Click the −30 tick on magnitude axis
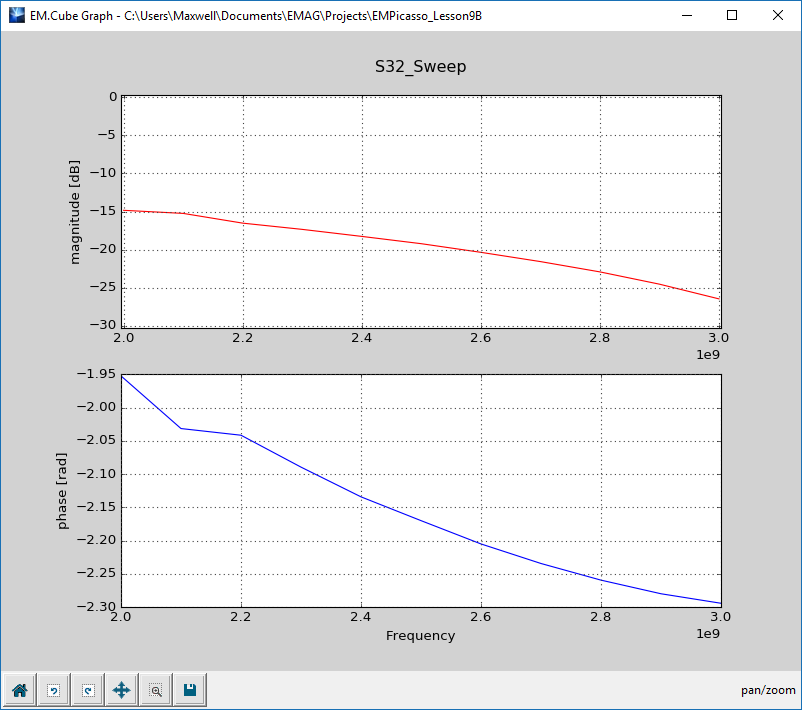The height and width of the screenshot is (710, 802). pyautogui.click(x=103, y=324)
